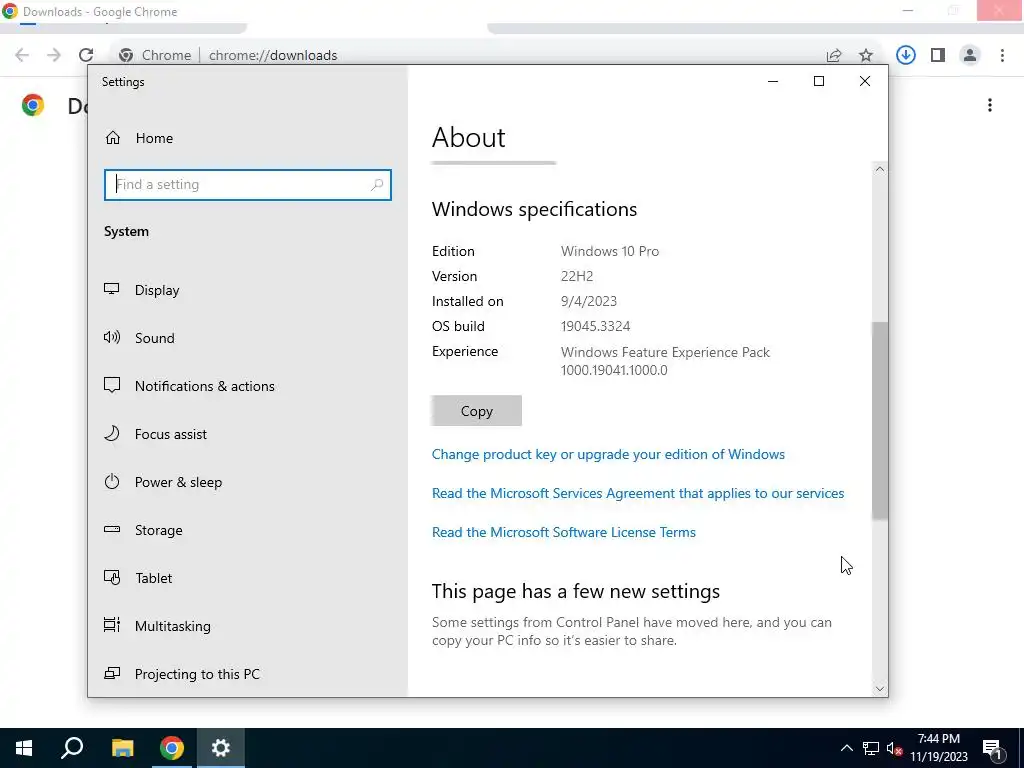The height and width of the screenshot is (768, 1024).
Task: Share this page in Chrome
Action: tap(834, 56)
